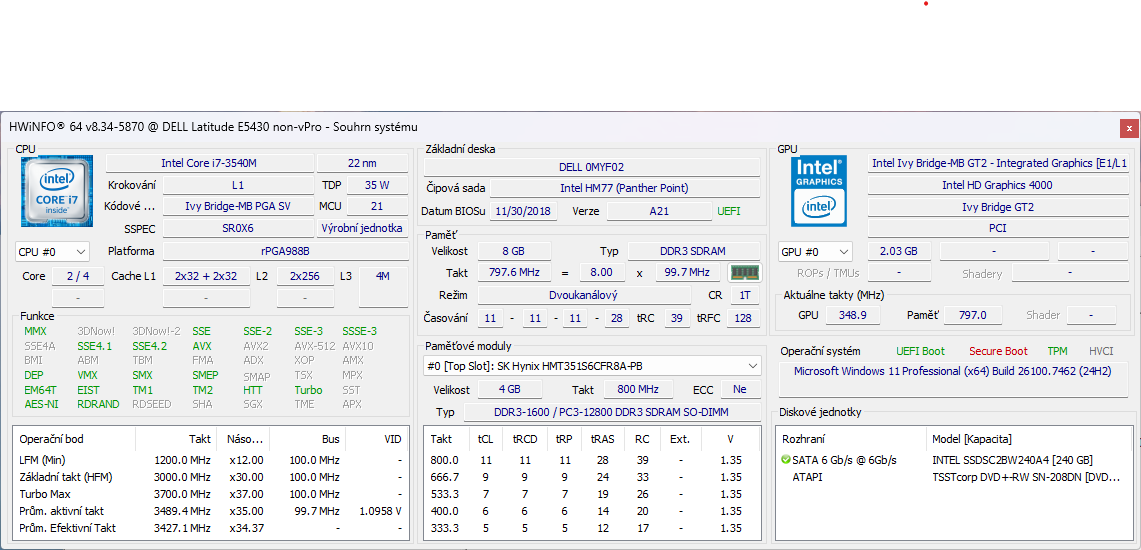Viewport: 1141px width, 550px height.
Task: Close the HWiNFO summary window
Action: 1129,128
